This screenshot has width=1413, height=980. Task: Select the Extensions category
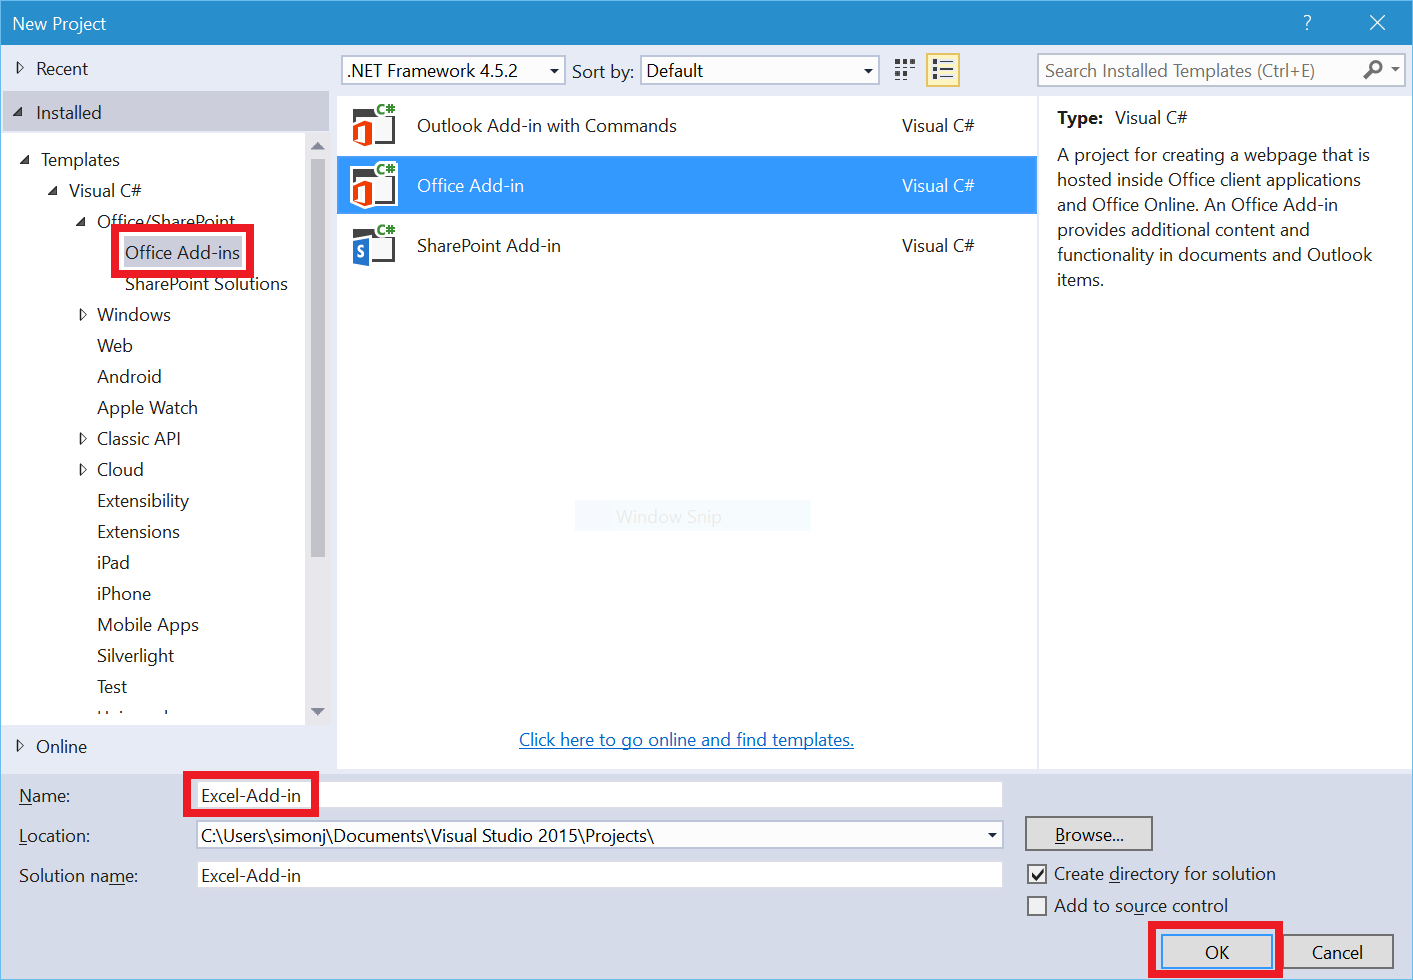[x=138, y=532]
